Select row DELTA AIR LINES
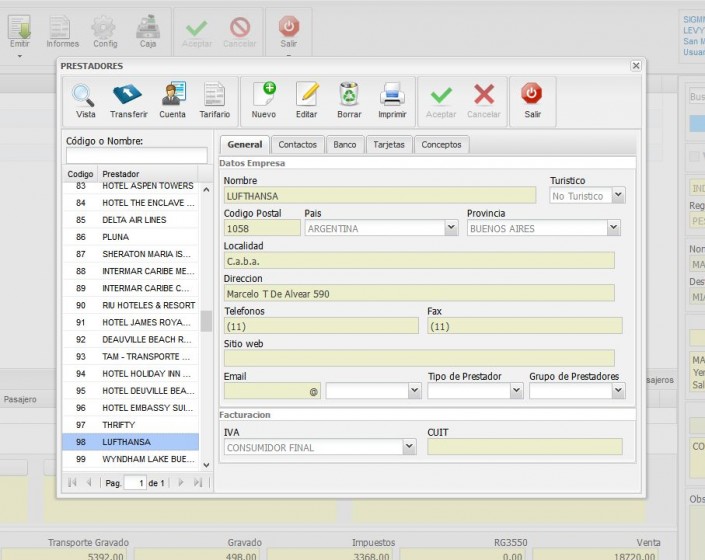 pos(130,220)
